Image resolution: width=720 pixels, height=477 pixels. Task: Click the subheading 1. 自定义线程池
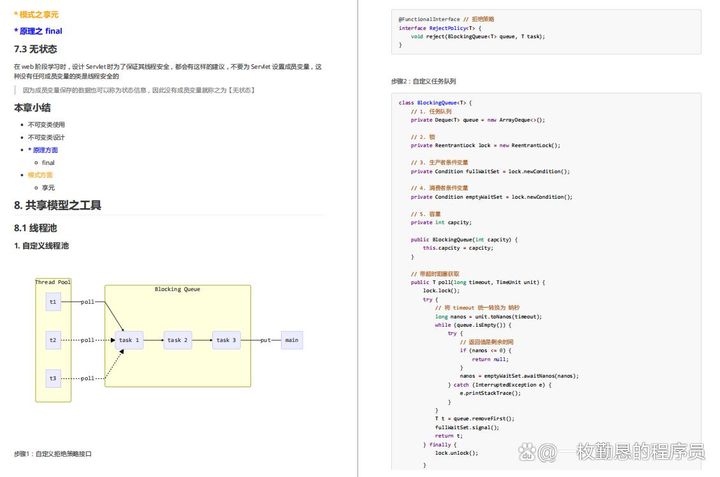click(x=41, y=246)
